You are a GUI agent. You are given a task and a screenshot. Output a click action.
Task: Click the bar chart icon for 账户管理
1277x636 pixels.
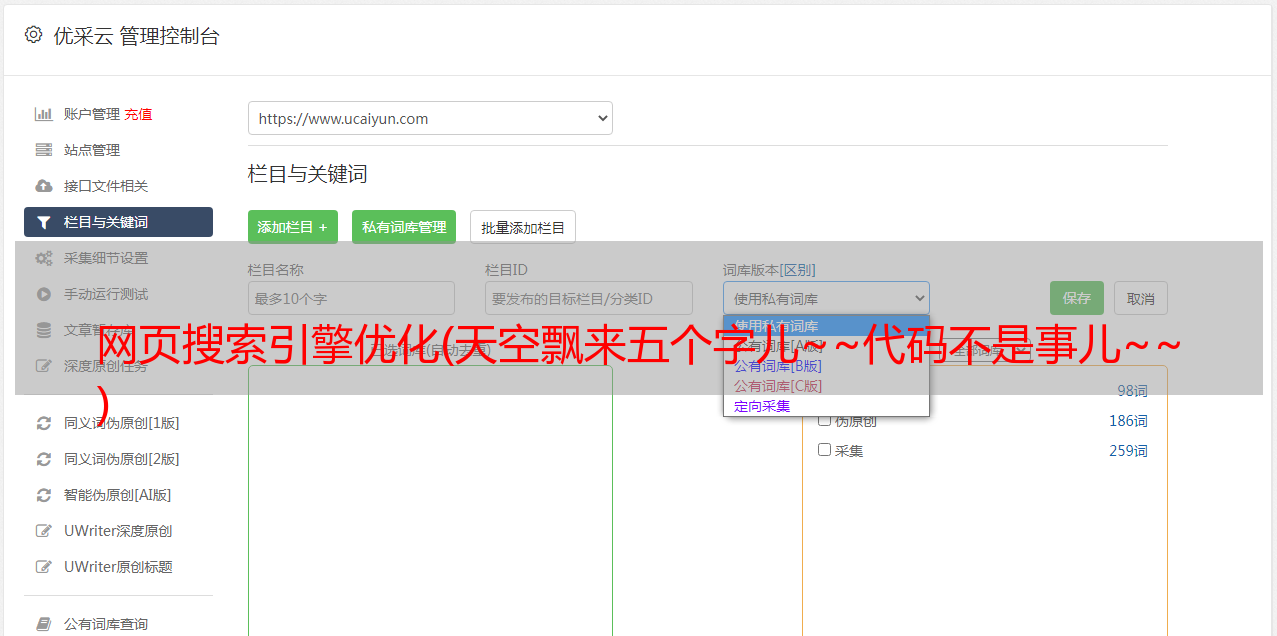point(44,114)
